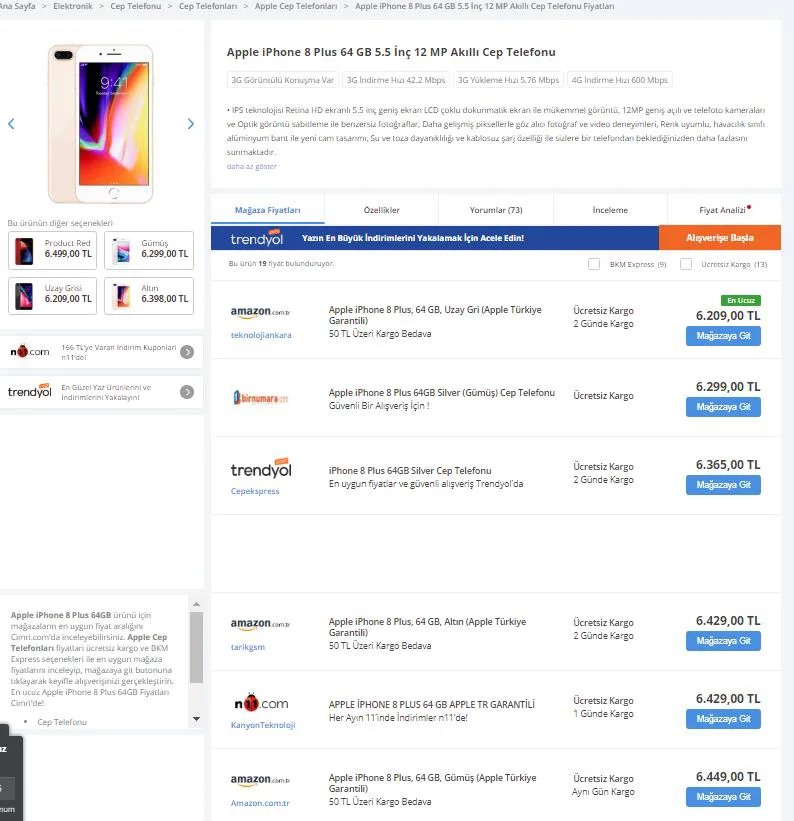
Task: Open APPLE İPHONE 8 PLUS n11 offer title
Action: [x=432, y=705]
